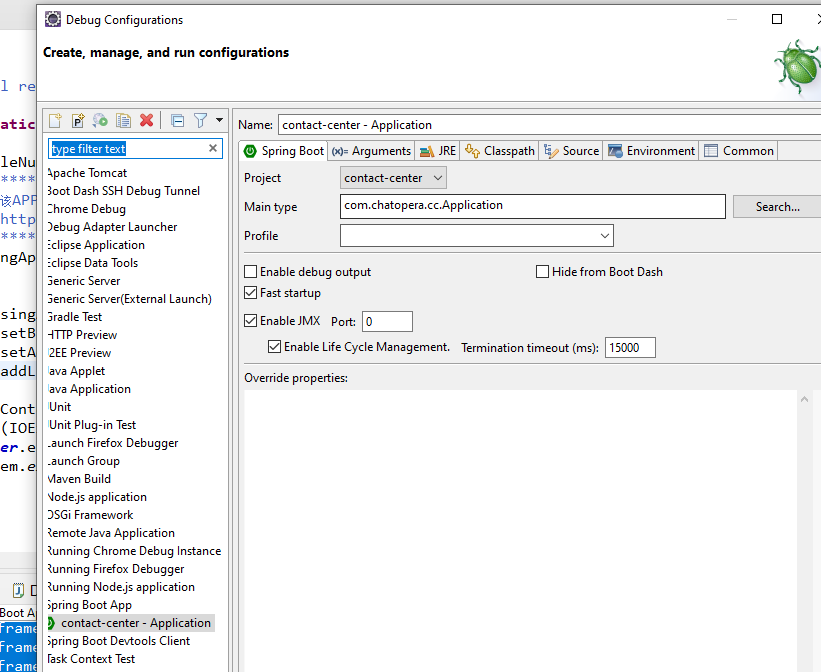Image resolution: width=821 pixels, height=672 pixels.
Task: Open the Project contact-center dropdown
Action: [x=393, y=178]
